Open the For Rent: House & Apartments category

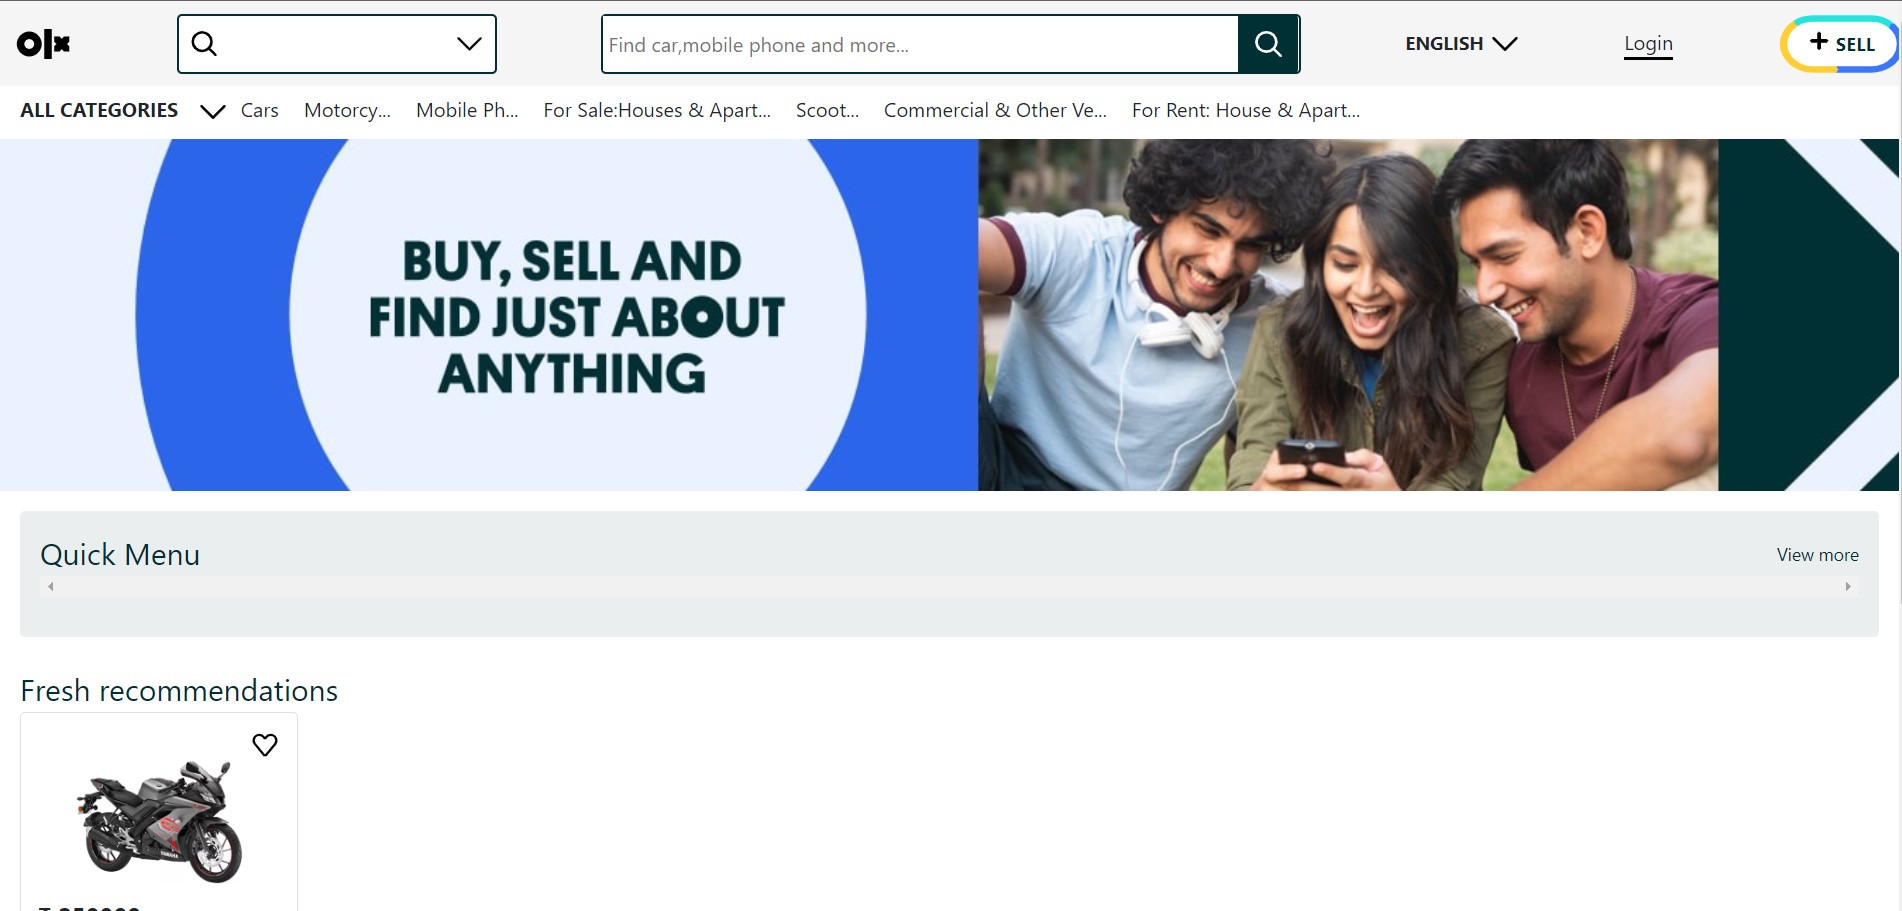[1246, 111]
